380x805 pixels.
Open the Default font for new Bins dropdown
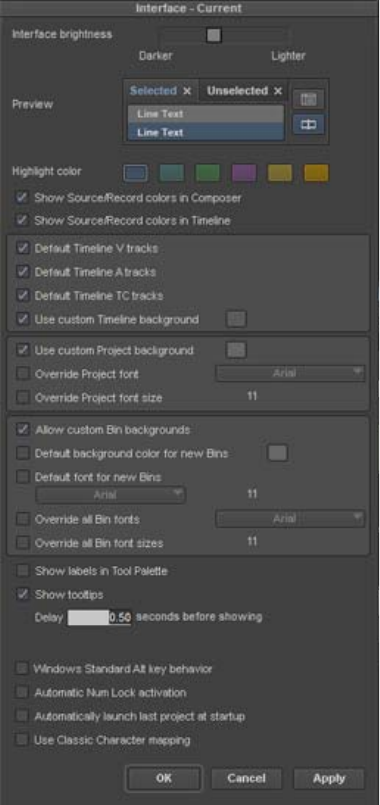point(110,495)
